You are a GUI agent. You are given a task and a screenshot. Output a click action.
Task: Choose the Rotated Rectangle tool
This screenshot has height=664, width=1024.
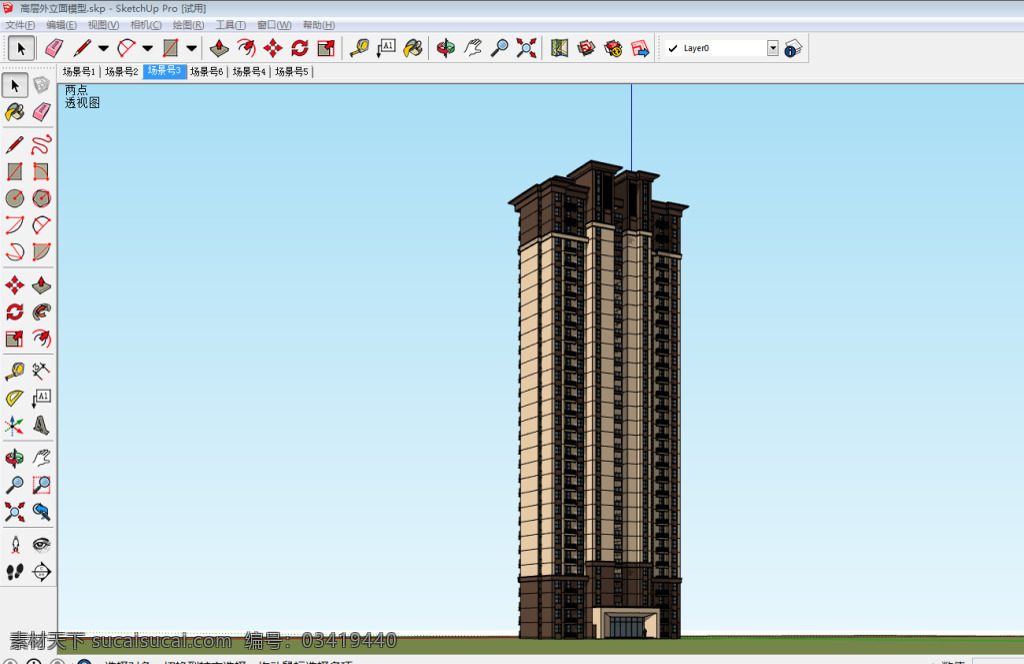[41, 172]
